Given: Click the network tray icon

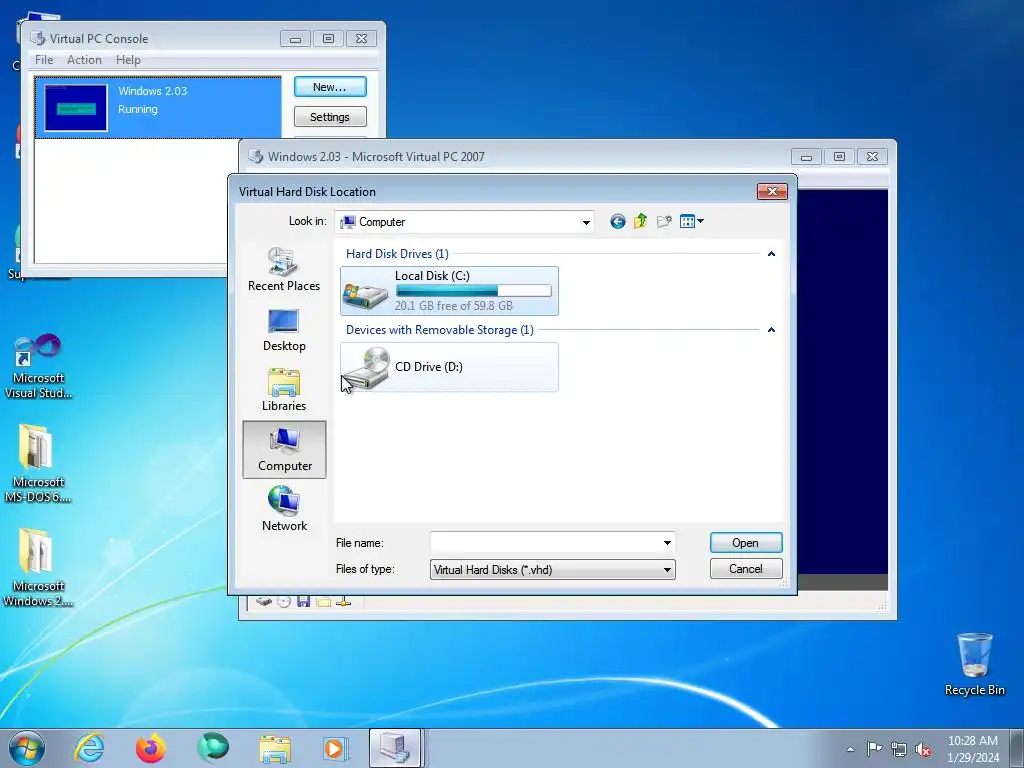Looking at the screenshot, I should 899,749.
